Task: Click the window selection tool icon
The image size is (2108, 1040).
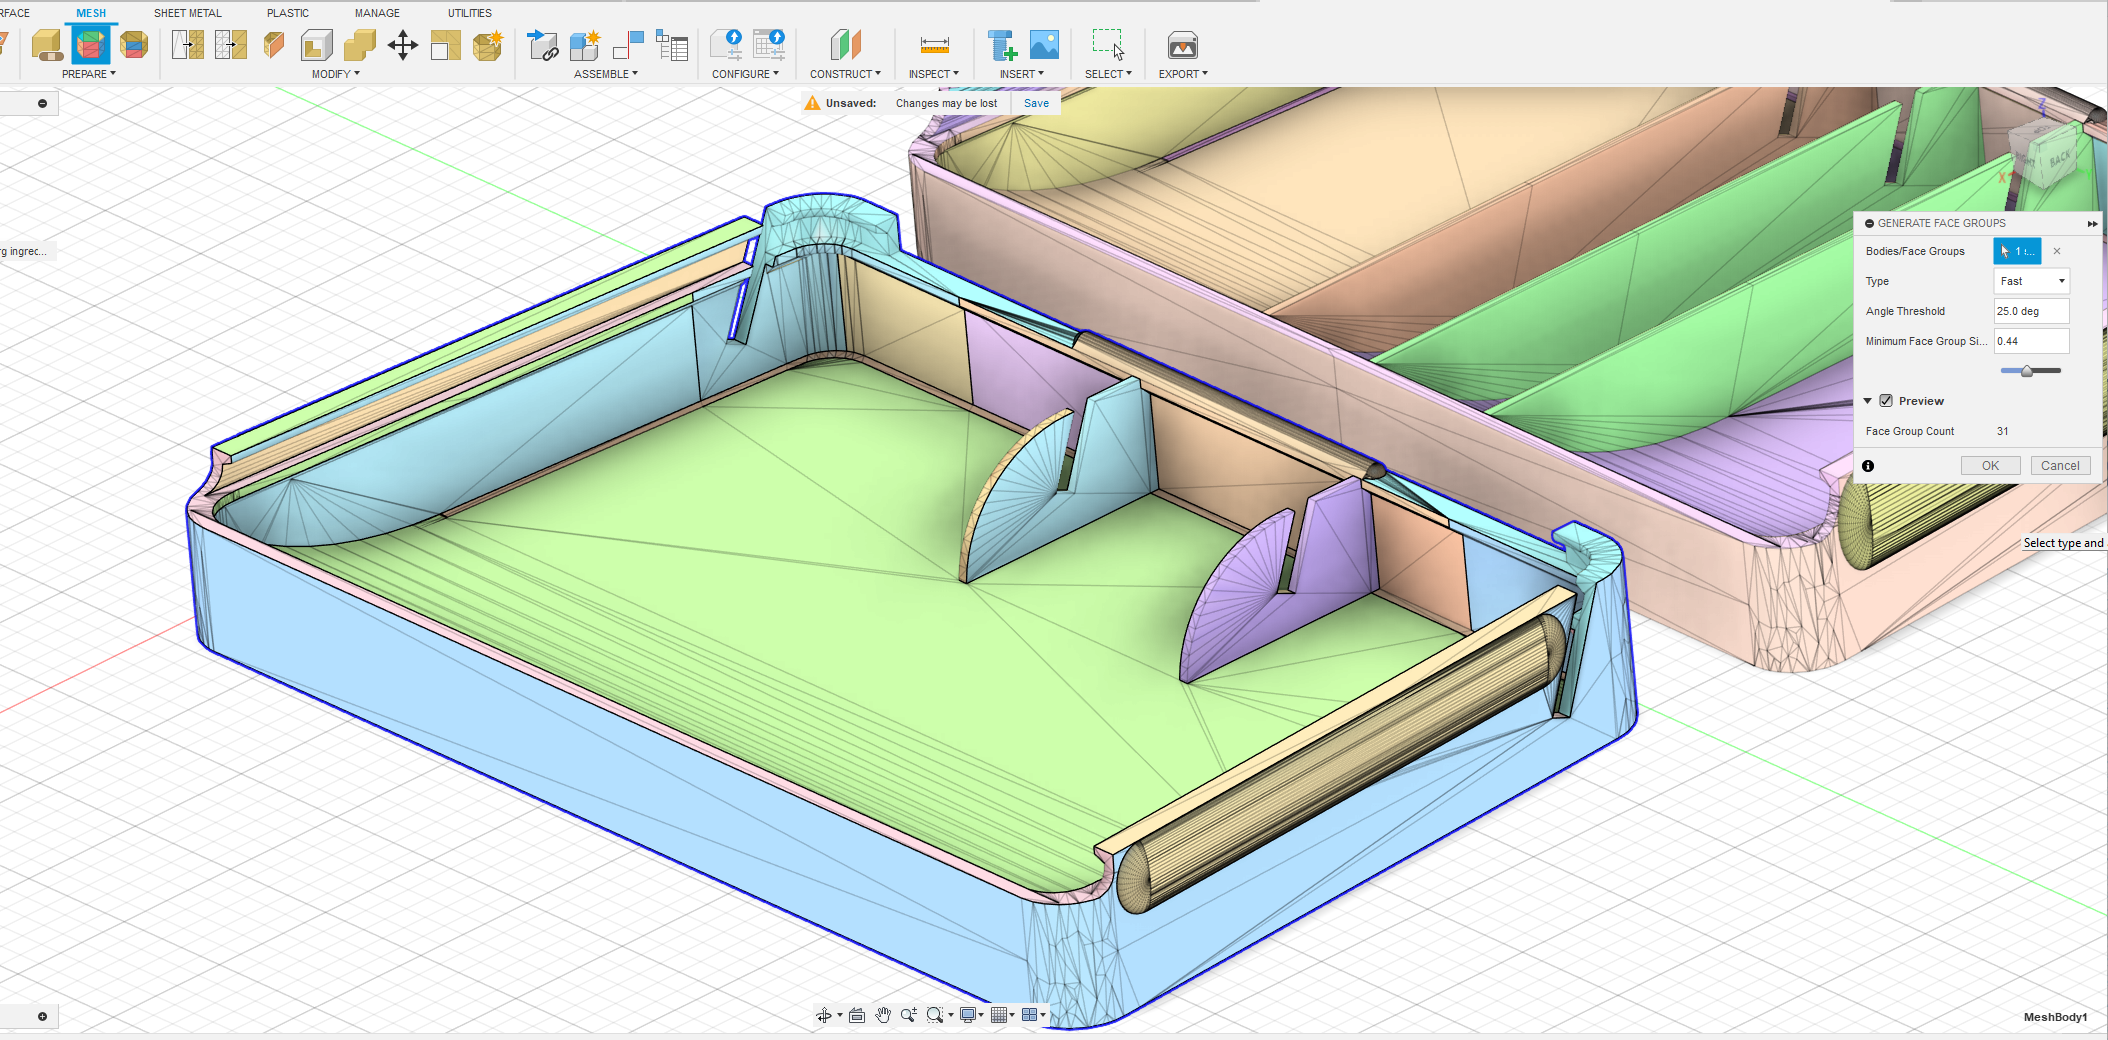Action: [x=1108, y=45]
